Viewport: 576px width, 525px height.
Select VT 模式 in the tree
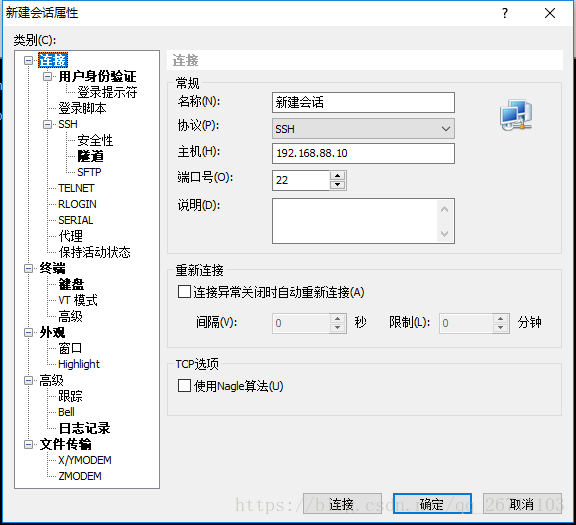point(78,300)
